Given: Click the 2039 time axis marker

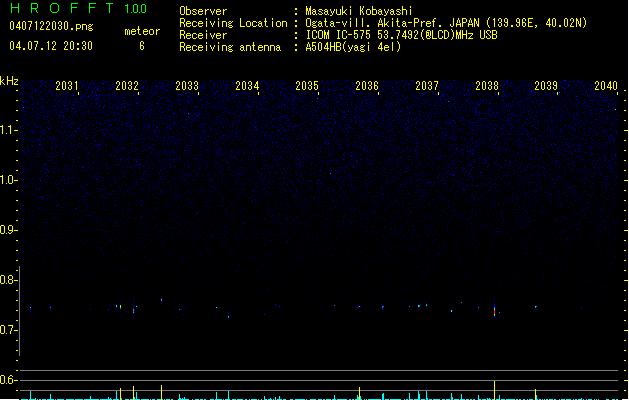Looking at the screenshot, I should coord(546,85).
